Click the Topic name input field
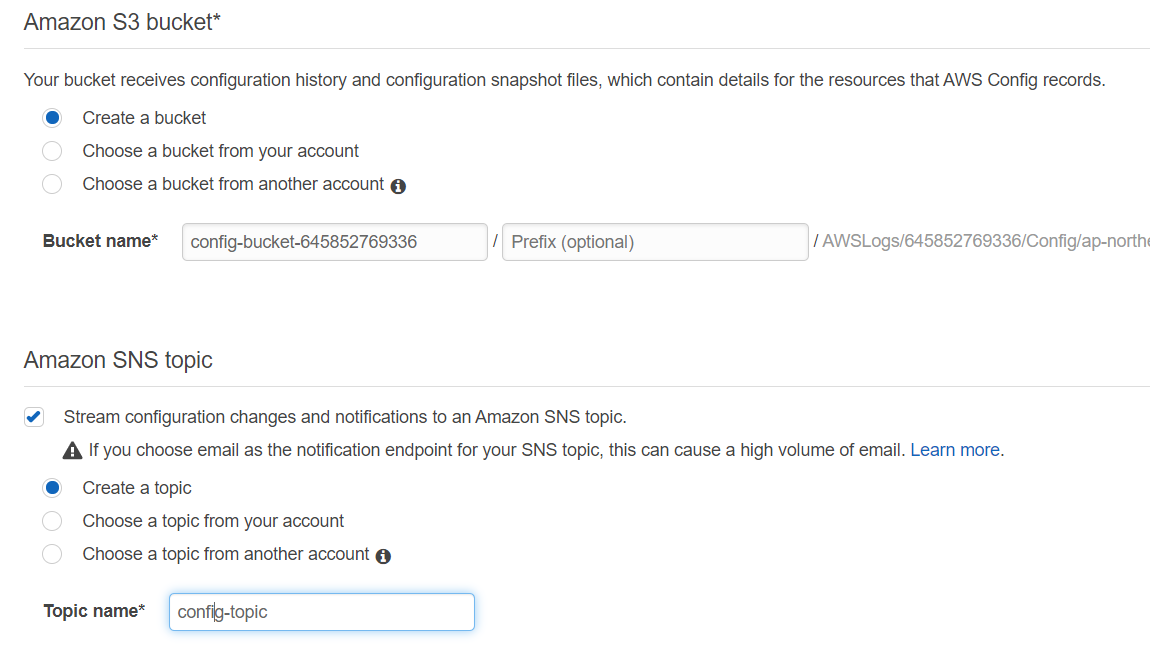 (x=322, y=612)
